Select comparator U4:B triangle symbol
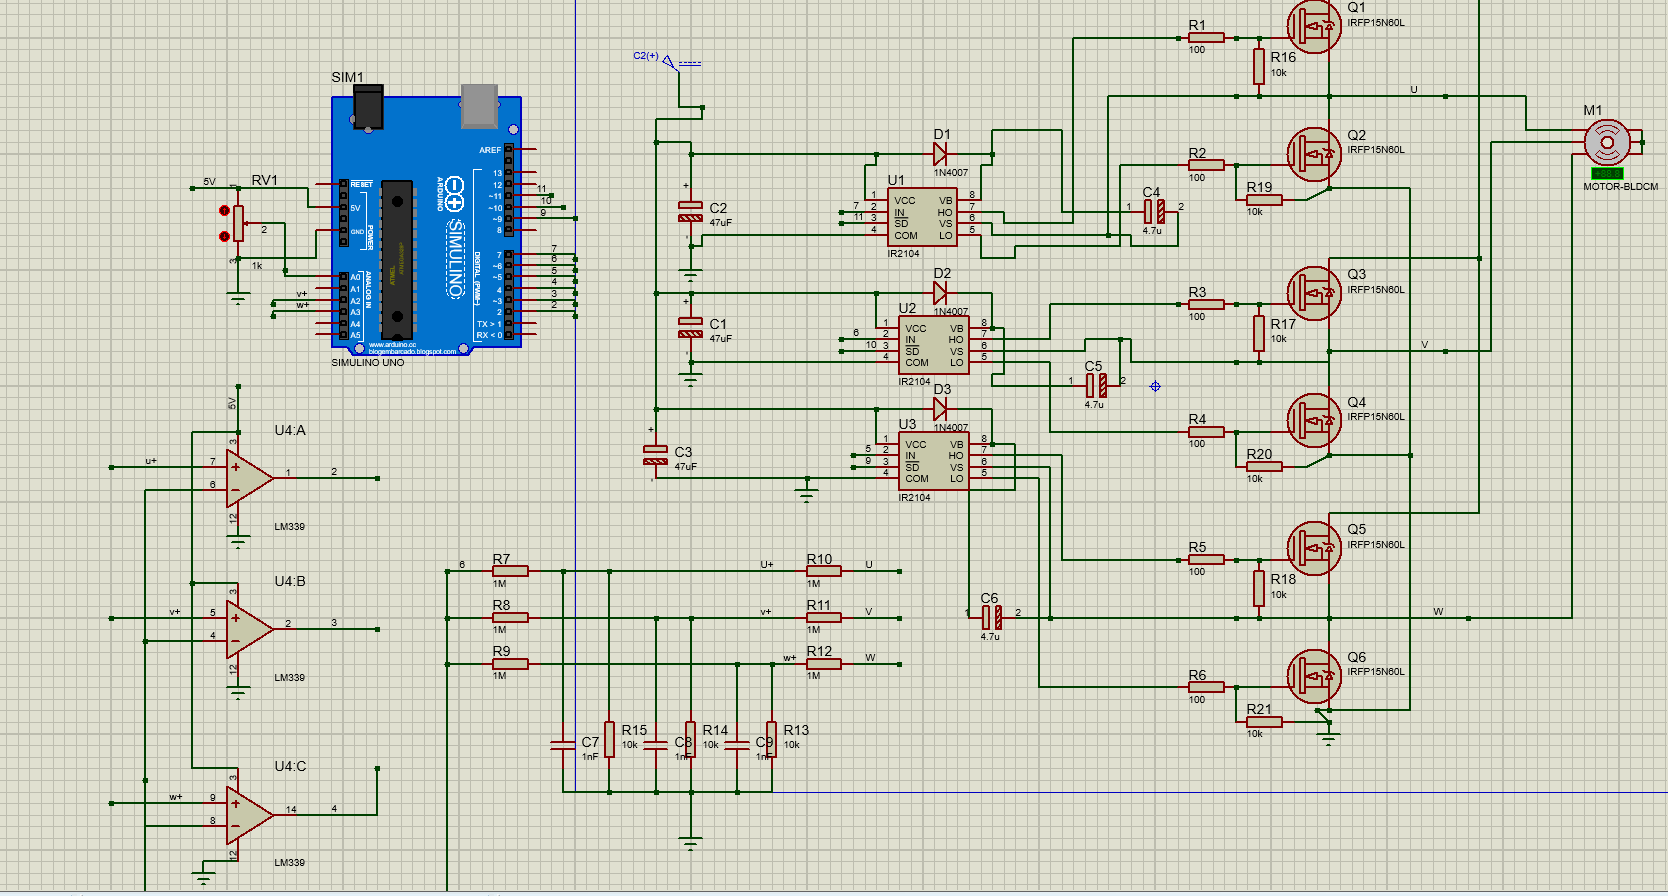 click(x=250, y=629)
